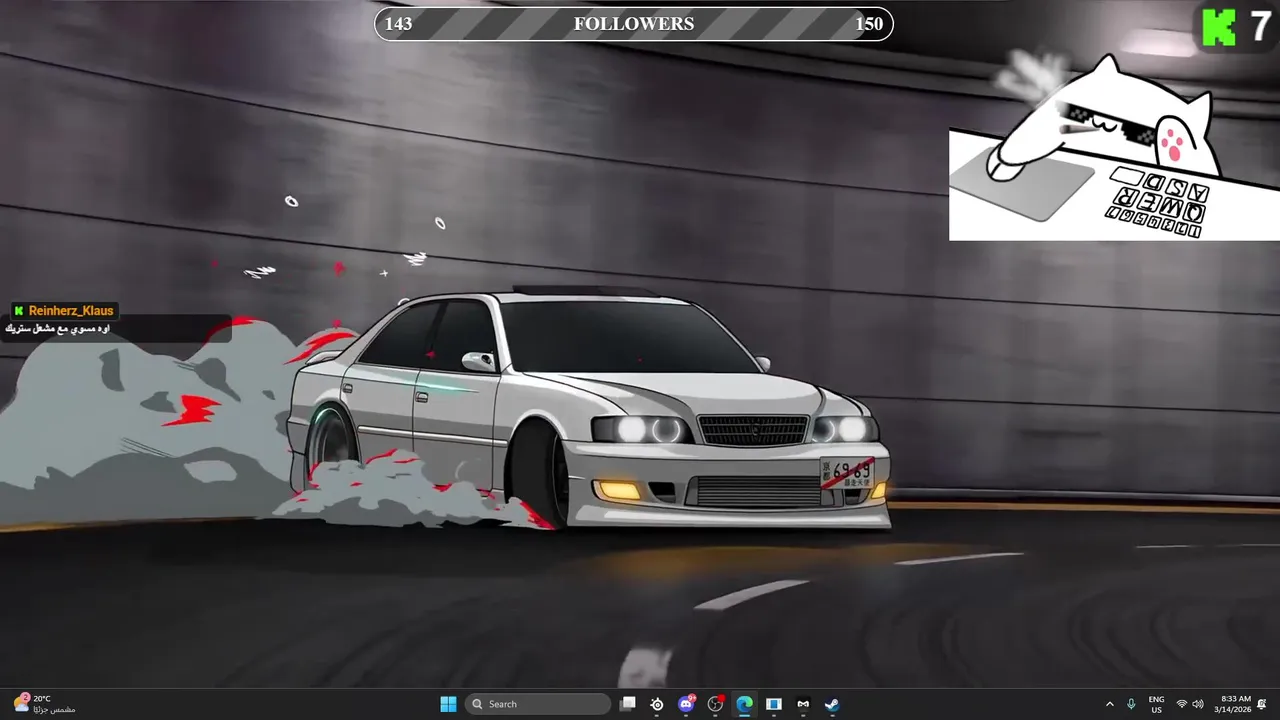Click the bongo cat keyboard overlay
The image size is (1280, 720).
pyautogui.click(x=1114, y=147)
